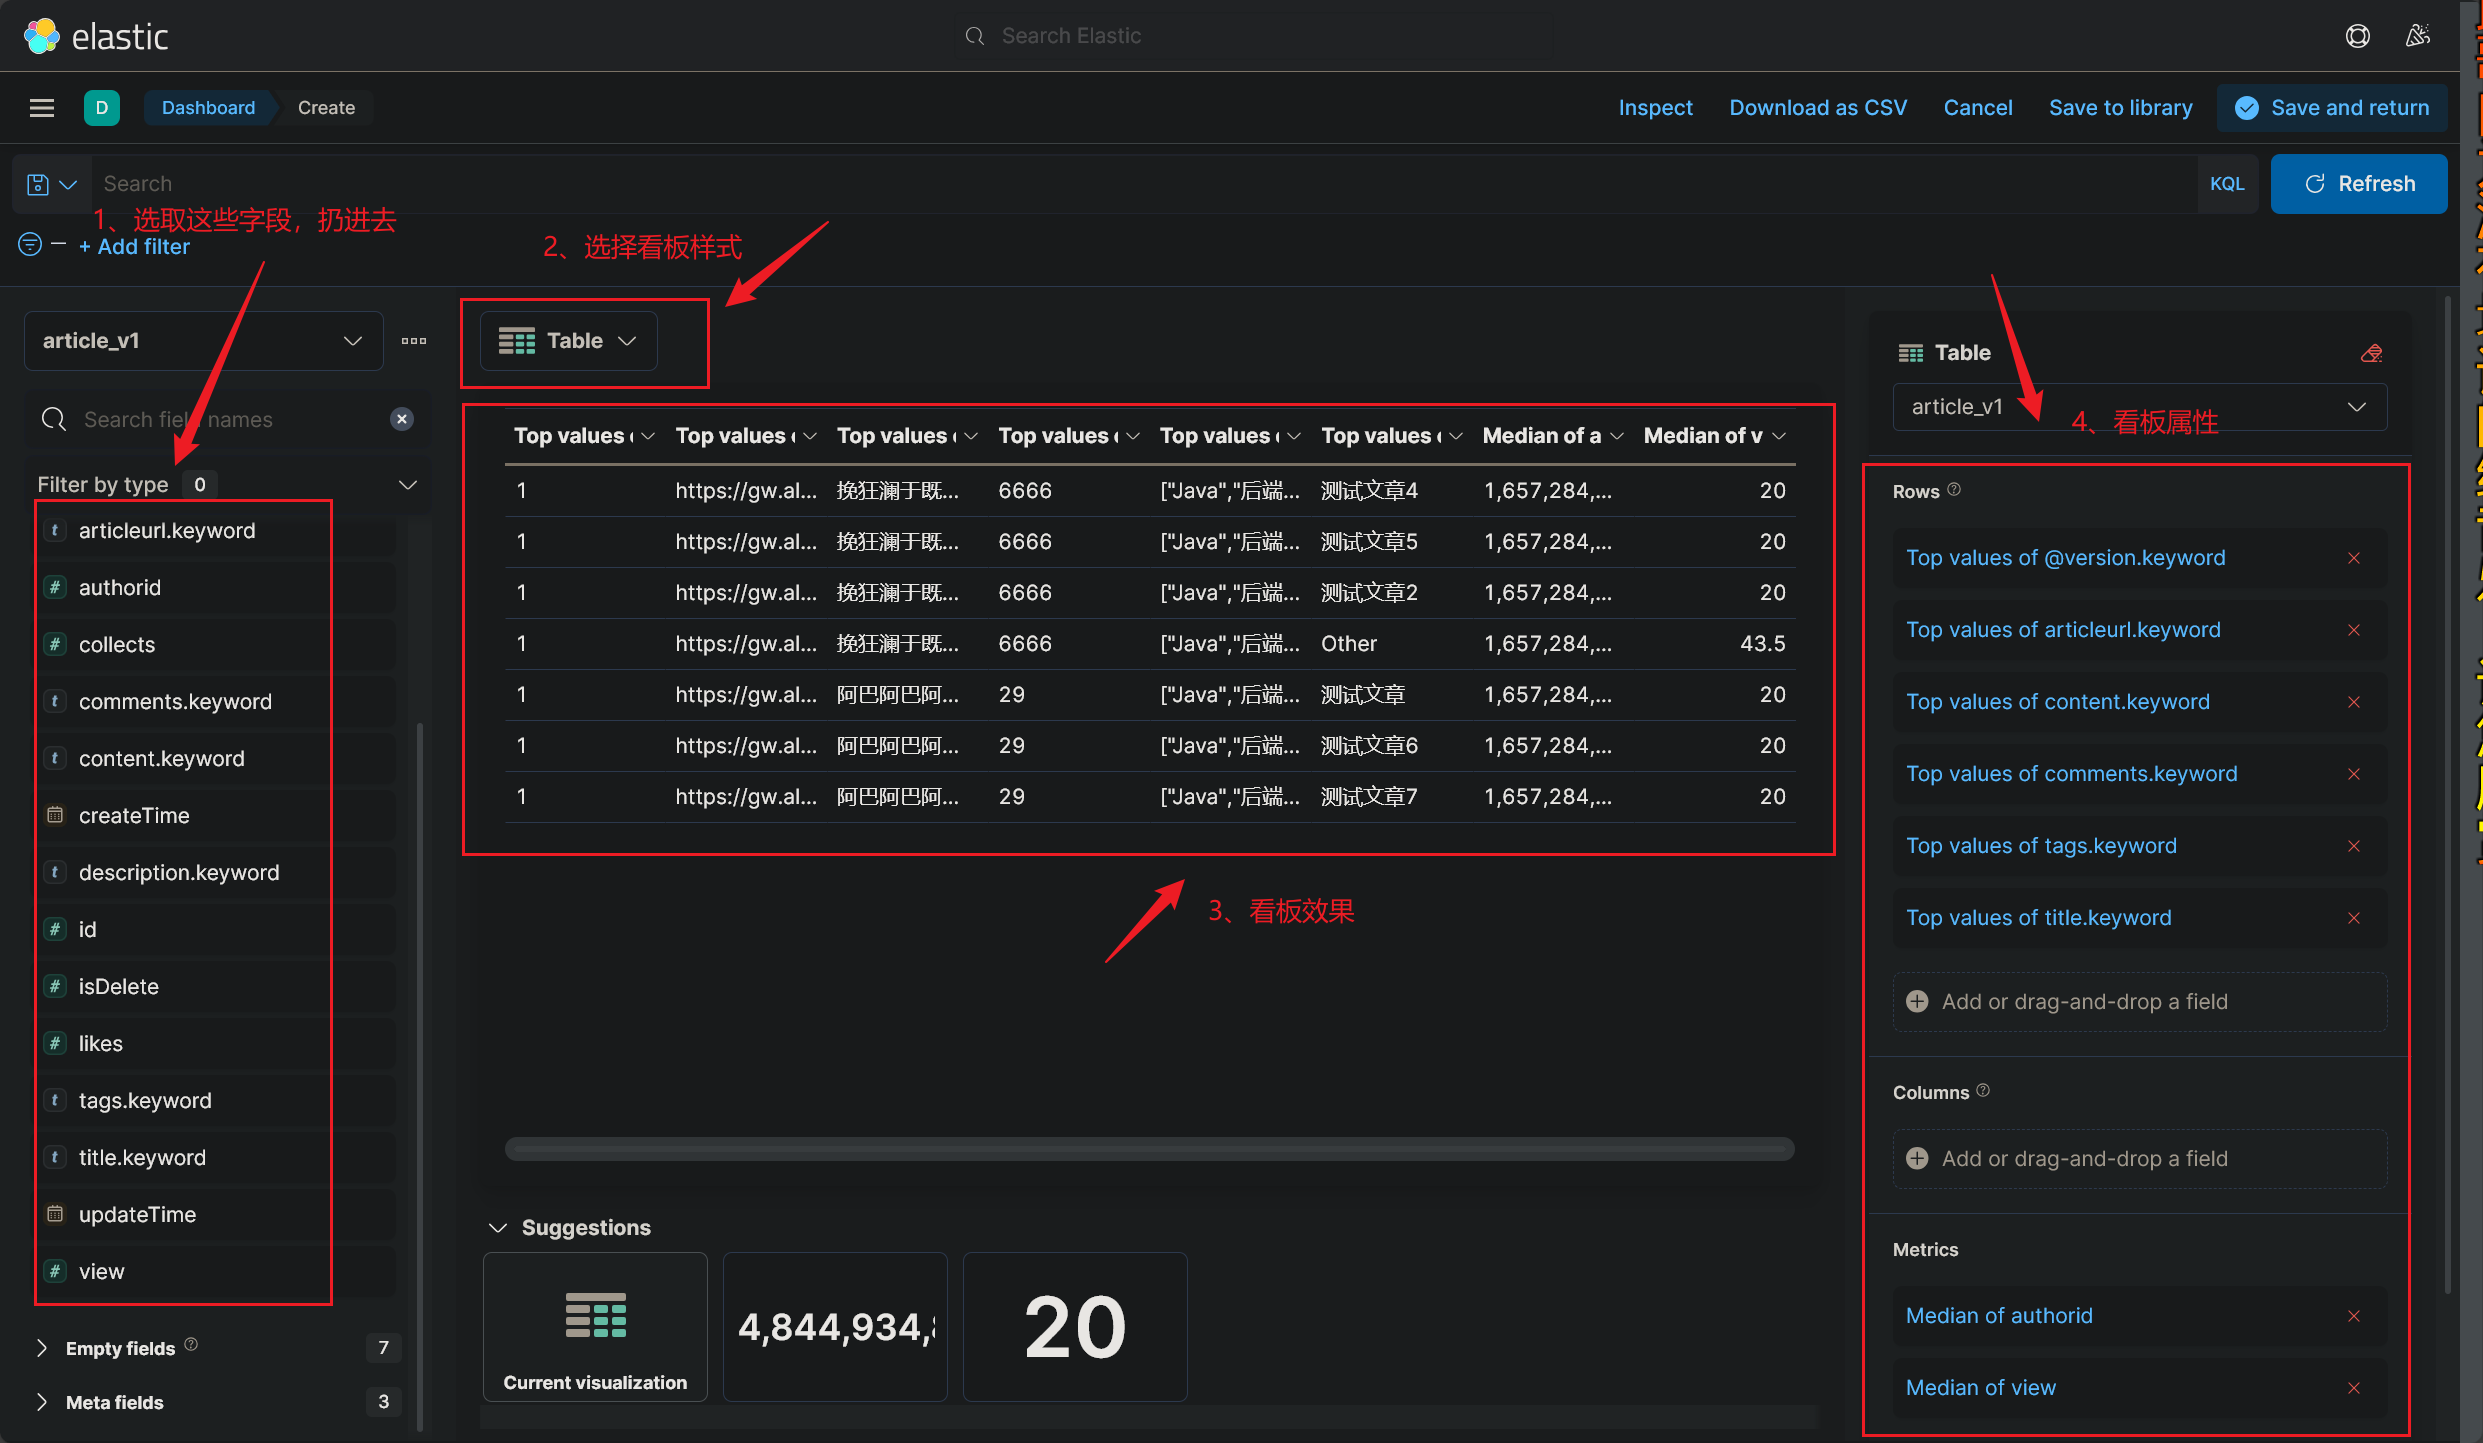
Task: Click the green D space avatar
Action: (x=102, y=108)
